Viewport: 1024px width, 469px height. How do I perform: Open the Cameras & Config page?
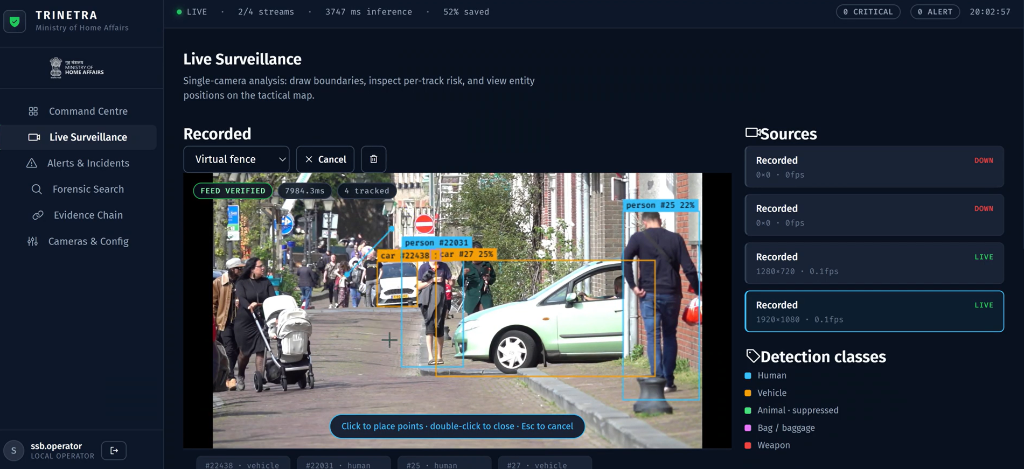coord(78,242)
